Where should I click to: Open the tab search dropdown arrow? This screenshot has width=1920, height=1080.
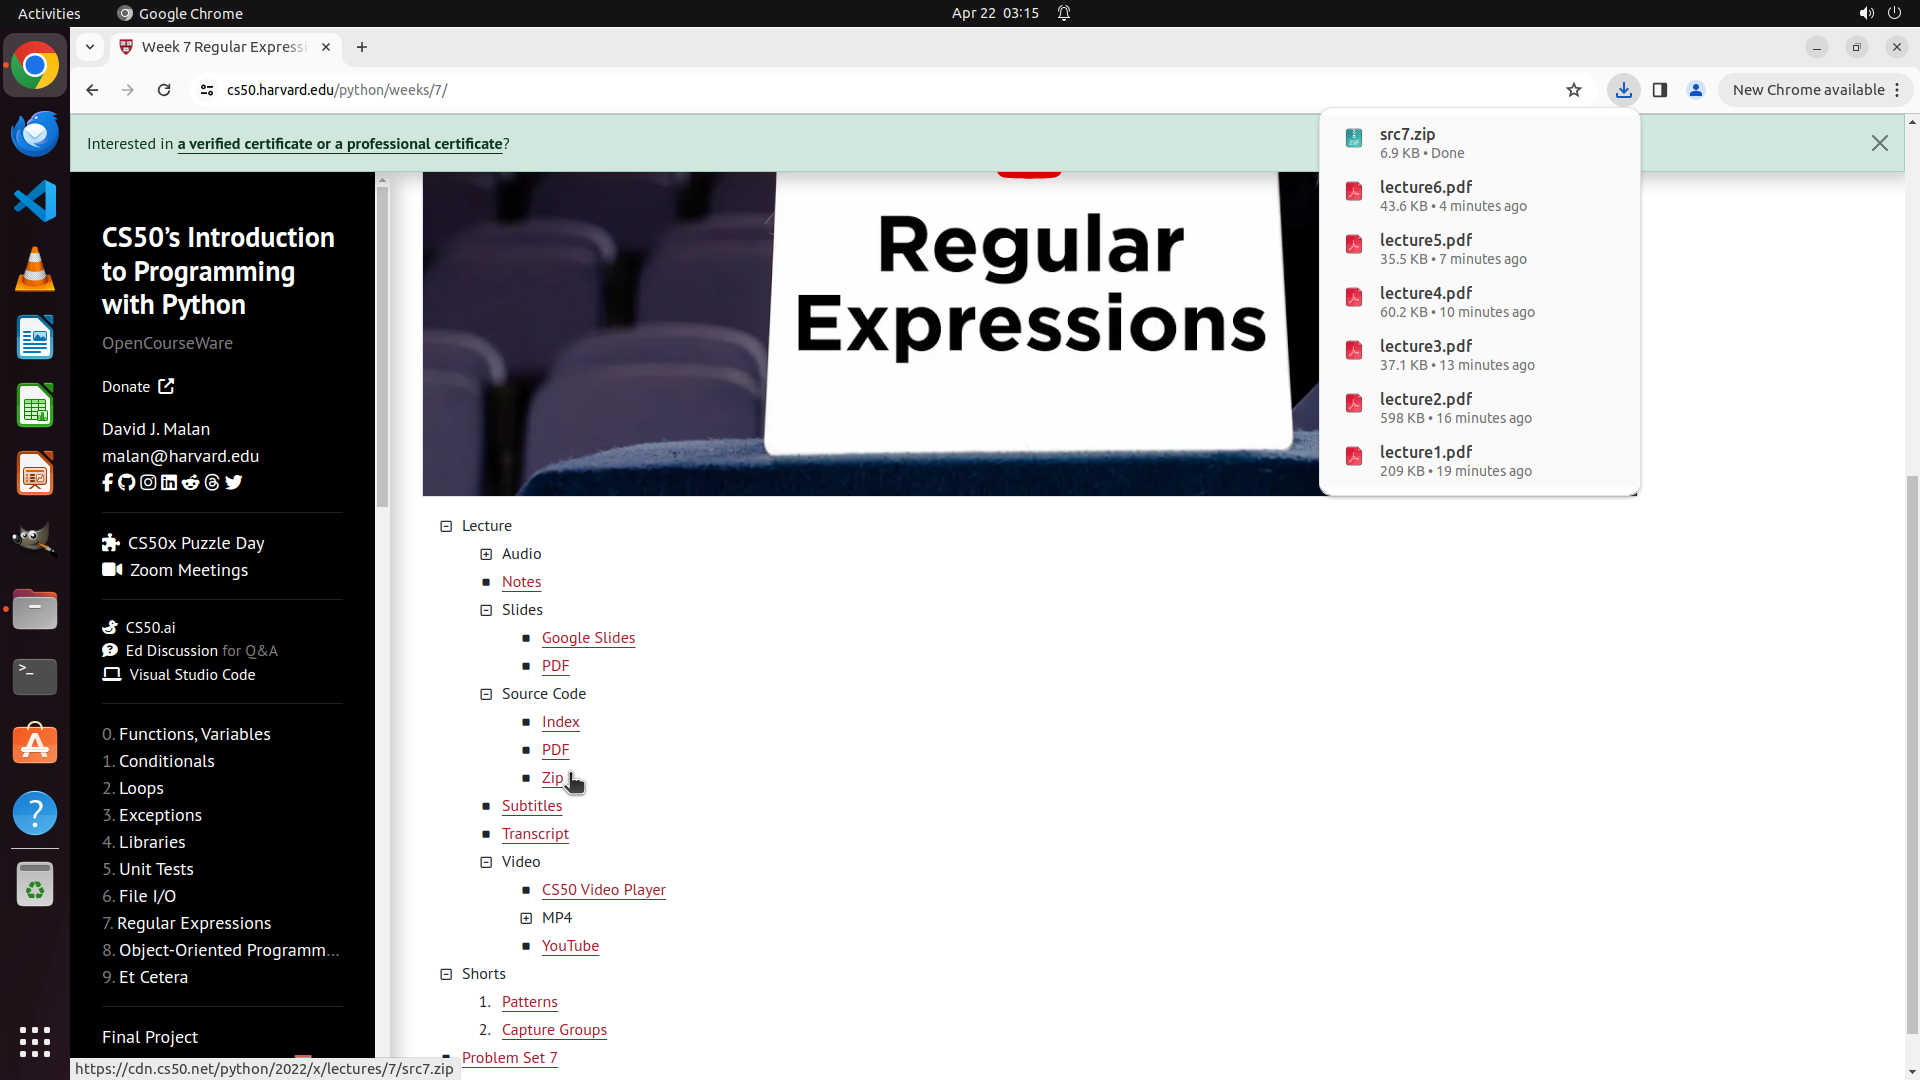(x=90, y=47)
